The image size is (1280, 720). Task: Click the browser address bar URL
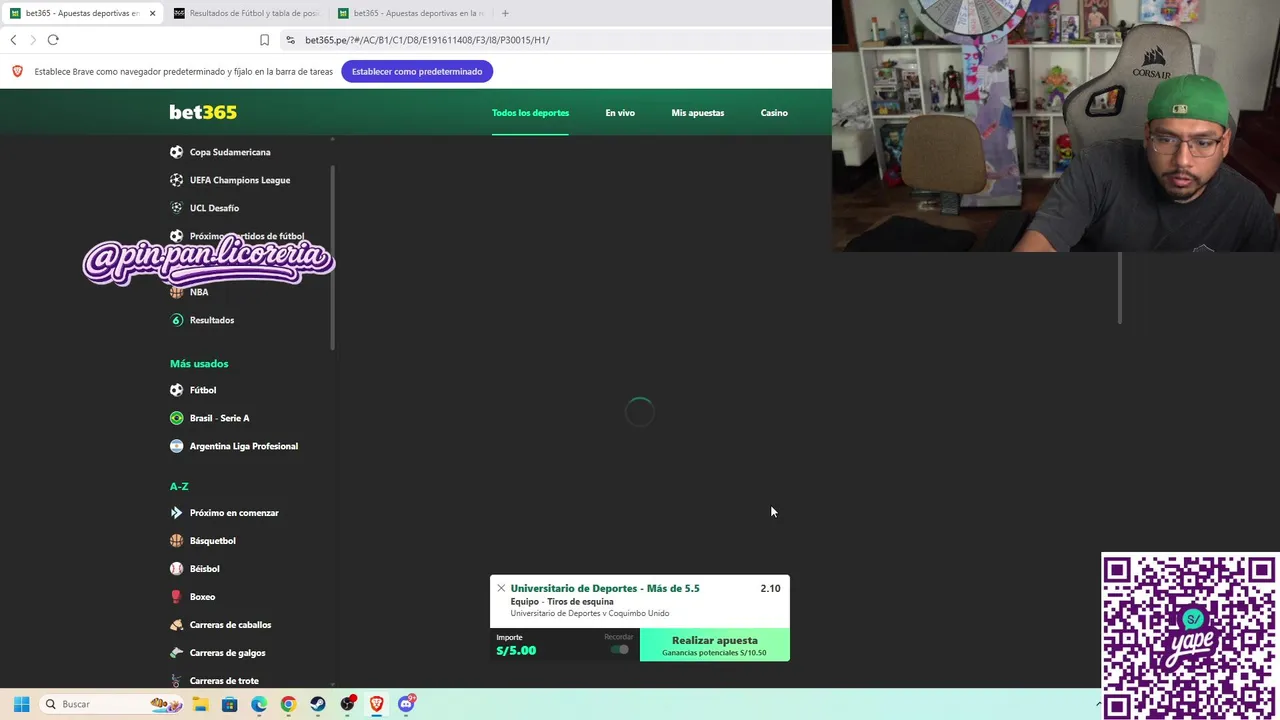click(x=427, y=40)
